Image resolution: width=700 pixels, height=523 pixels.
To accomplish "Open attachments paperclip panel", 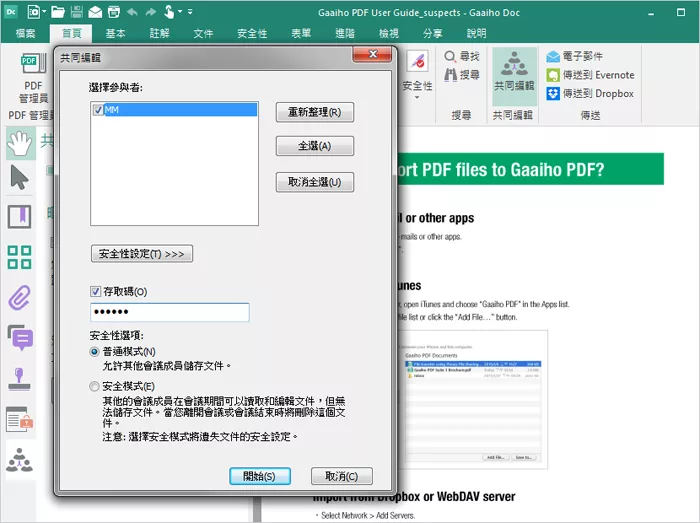I will 19,297.
